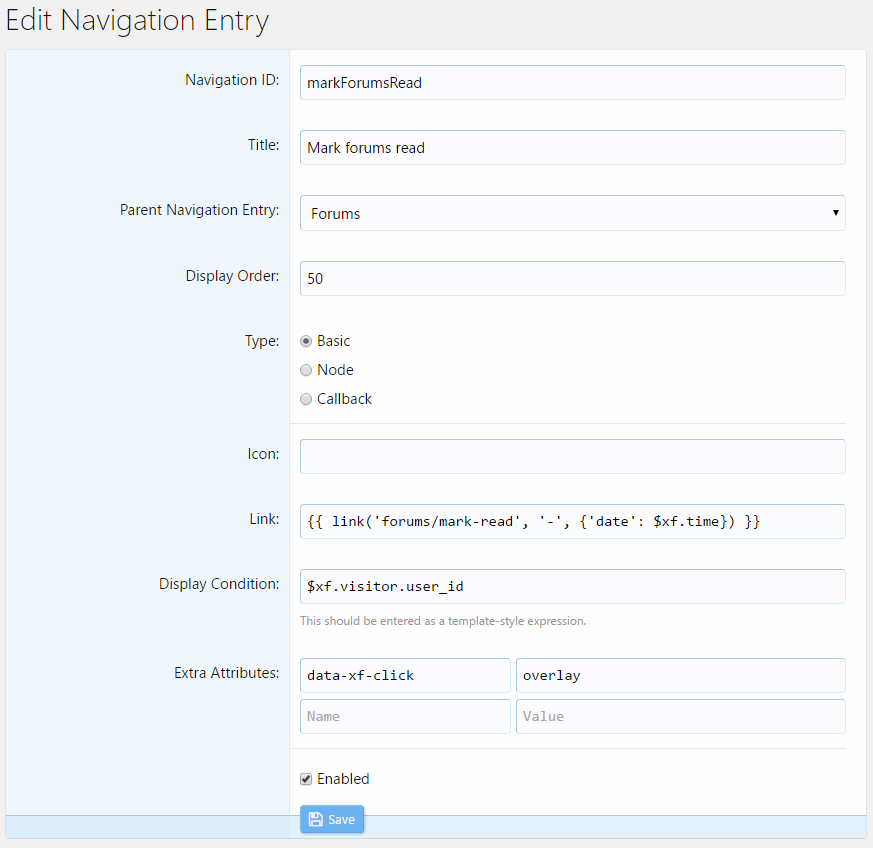Viewport: 873px width, 848px height.
Task: Click the Enabled label text
Action: tap(343, 779)
